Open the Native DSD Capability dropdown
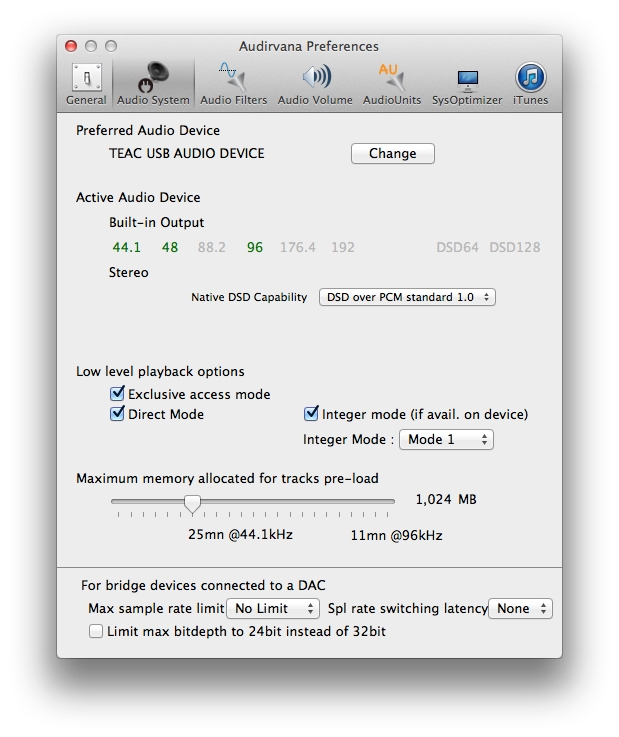Viewport: 619px width, 737px height. click(x=407, y=297)
